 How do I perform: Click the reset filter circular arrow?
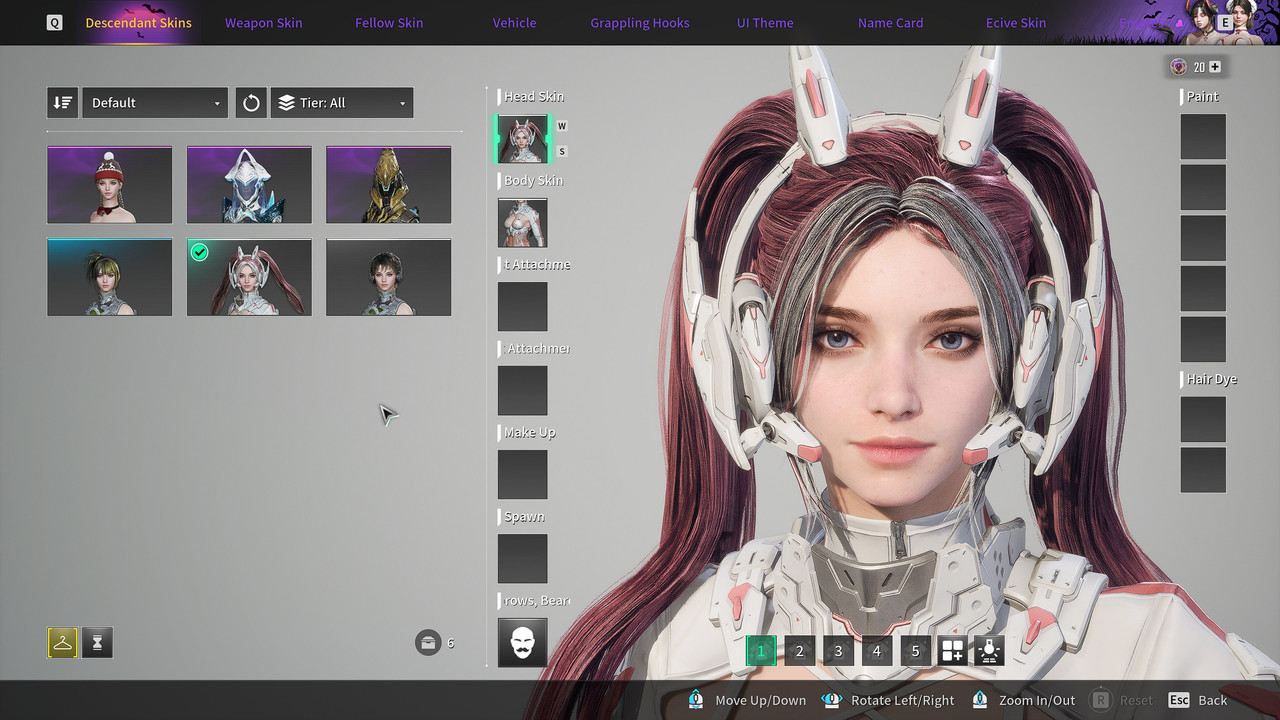251,103
